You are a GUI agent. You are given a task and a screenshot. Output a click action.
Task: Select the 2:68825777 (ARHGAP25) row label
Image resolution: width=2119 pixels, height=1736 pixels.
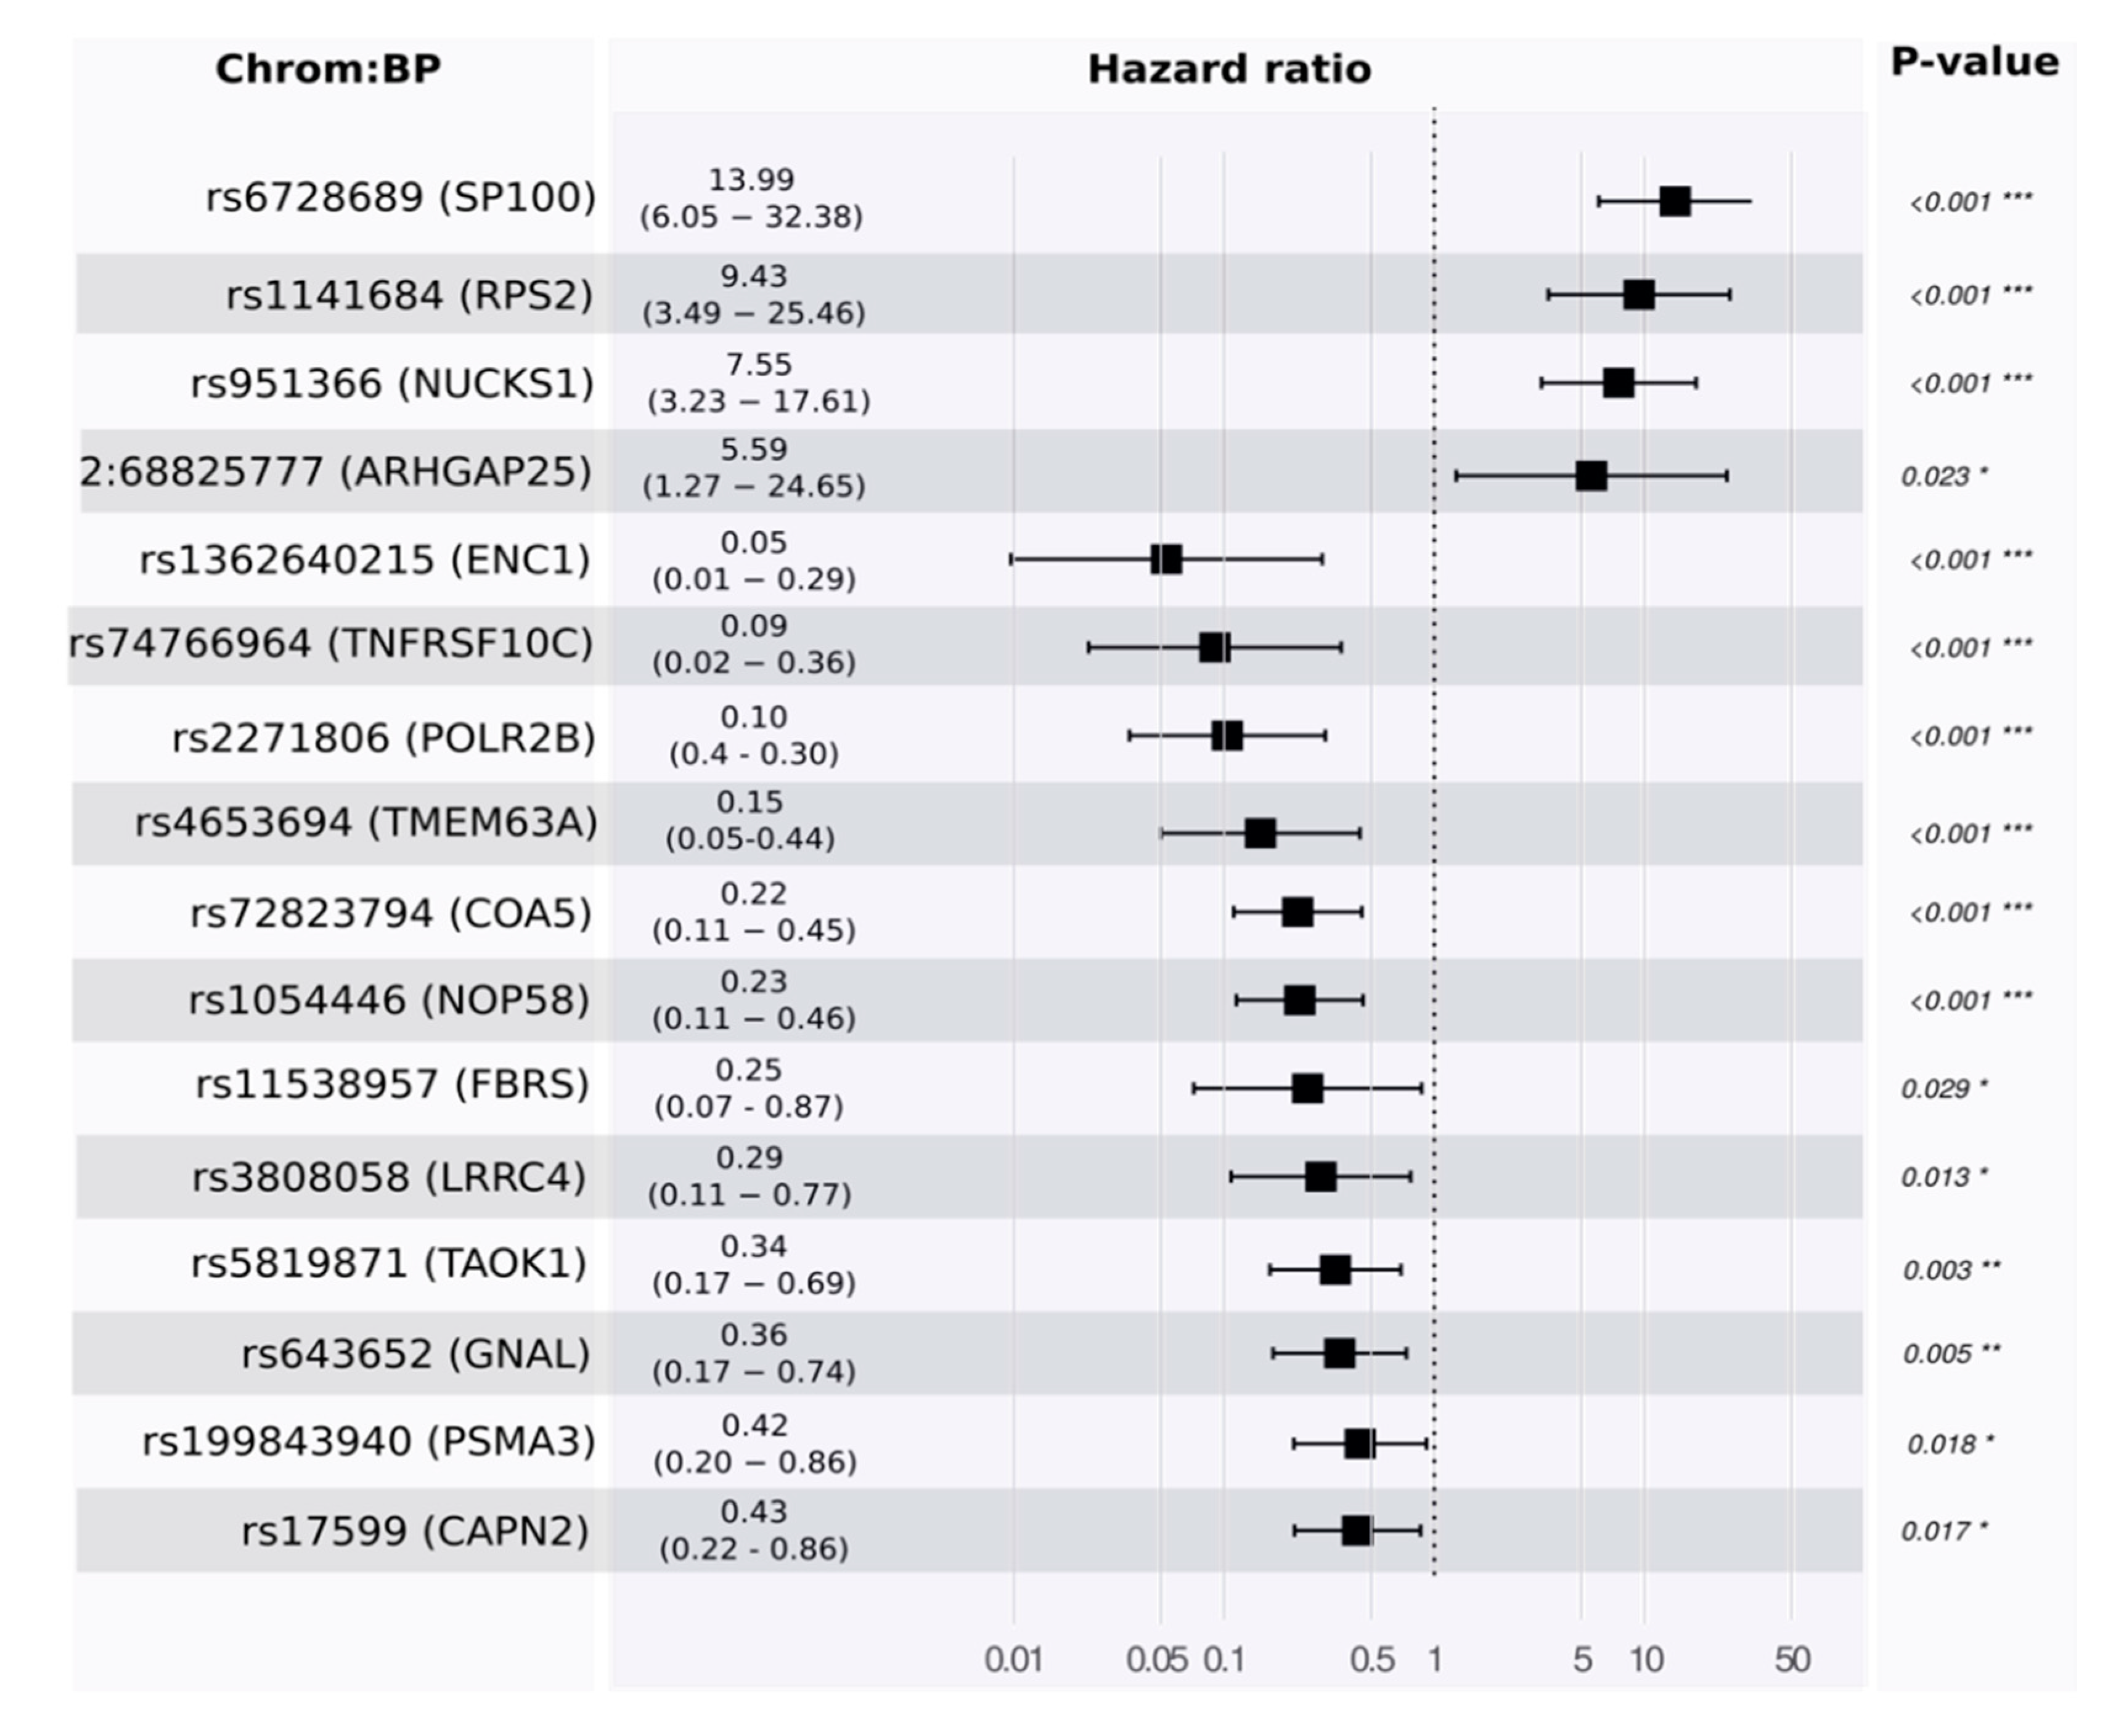pyautogui.click(x=336, y=471)
